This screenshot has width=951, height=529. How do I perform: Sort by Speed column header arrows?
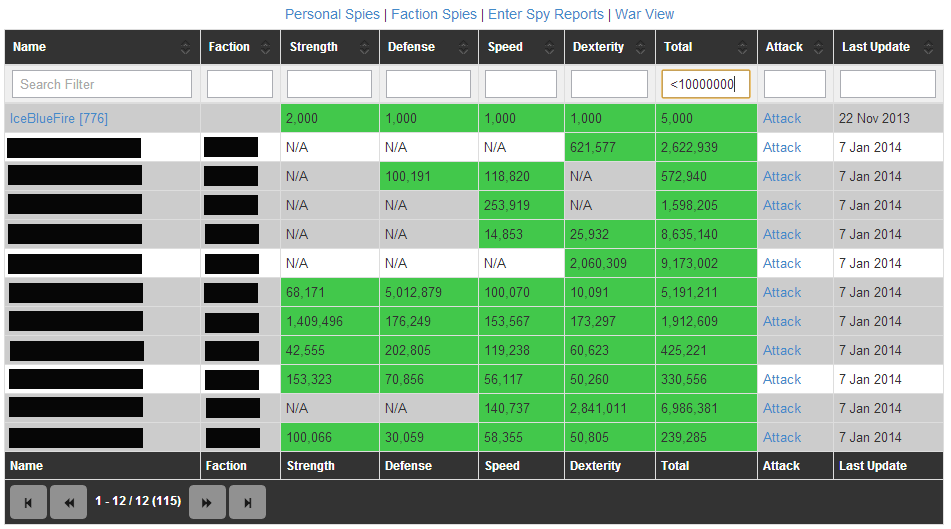(549, 47)
